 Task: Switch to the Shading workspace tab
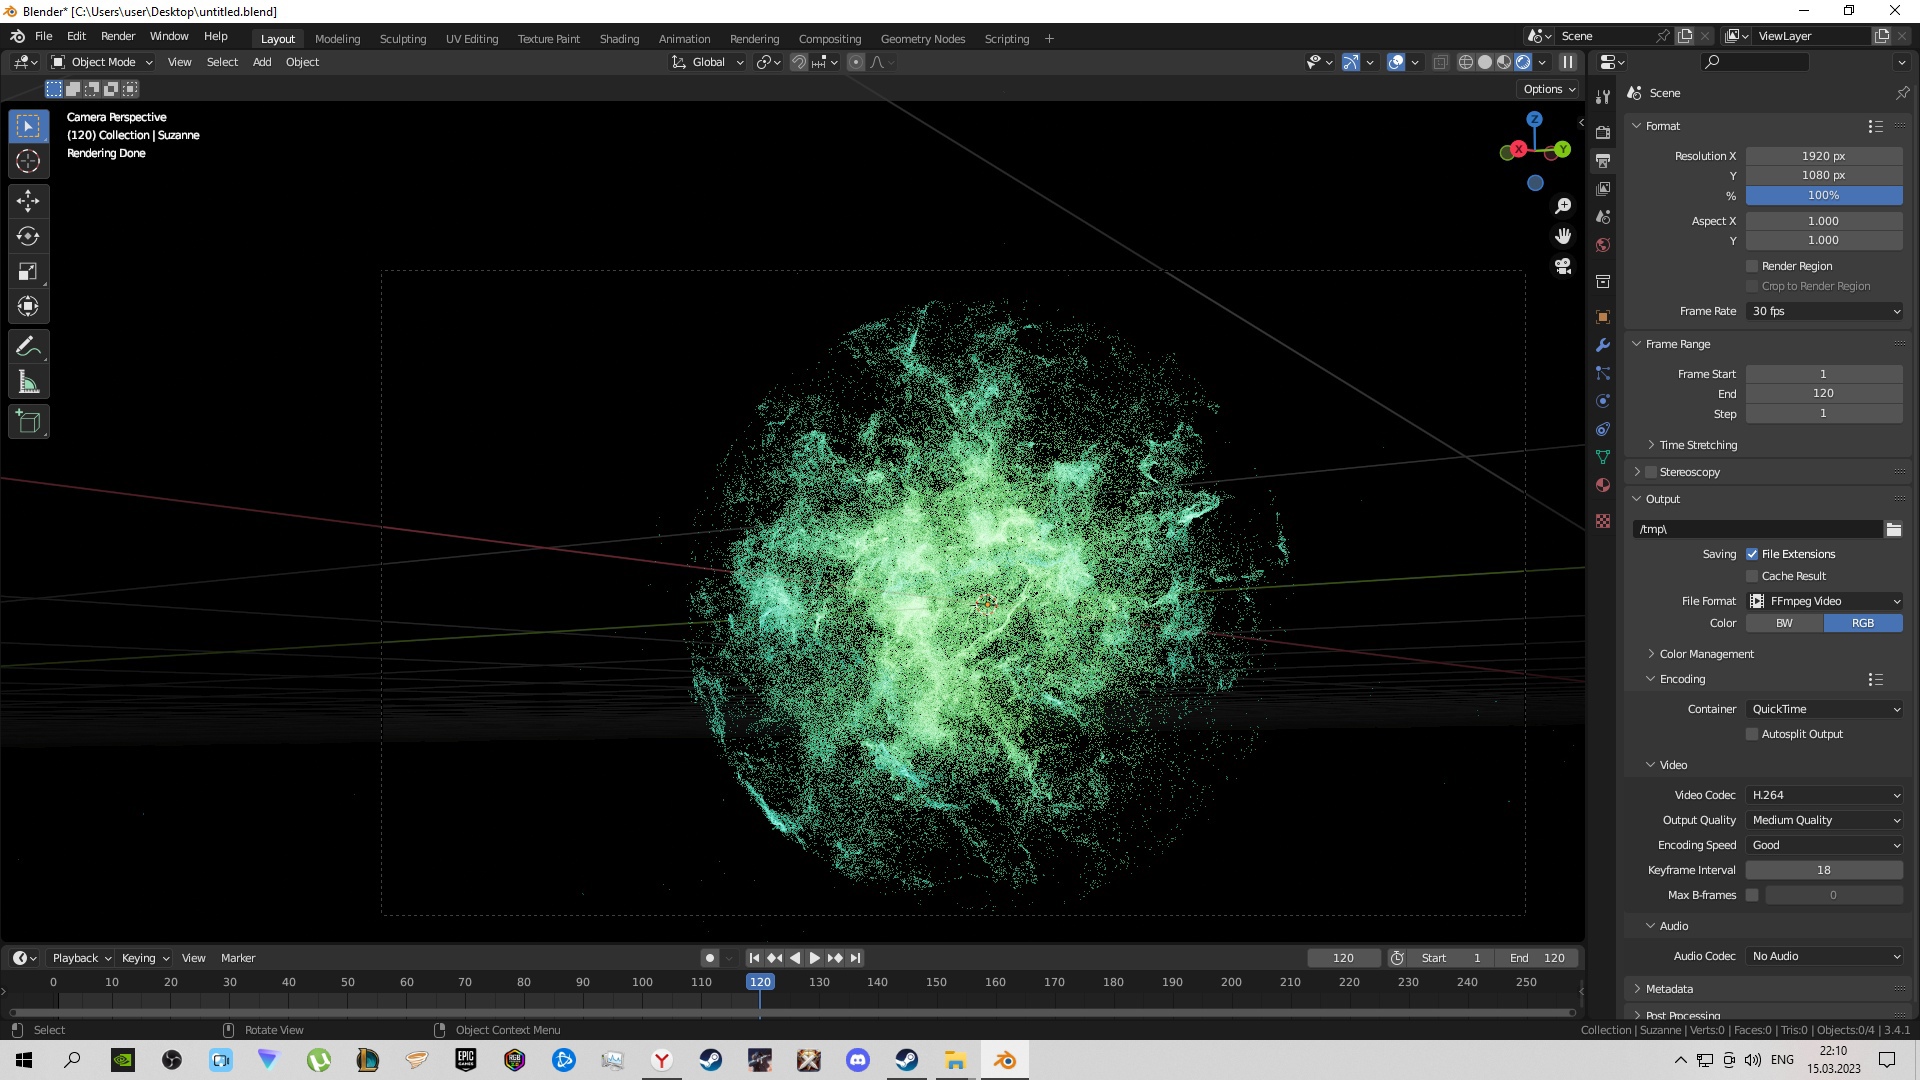click(619, 39)
